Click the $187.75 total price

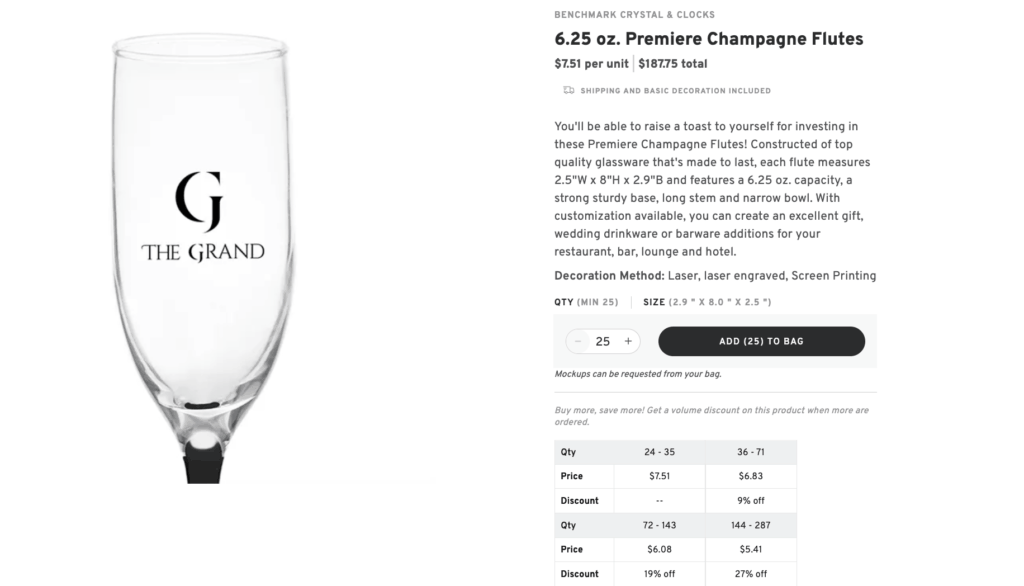pos(671,63)
